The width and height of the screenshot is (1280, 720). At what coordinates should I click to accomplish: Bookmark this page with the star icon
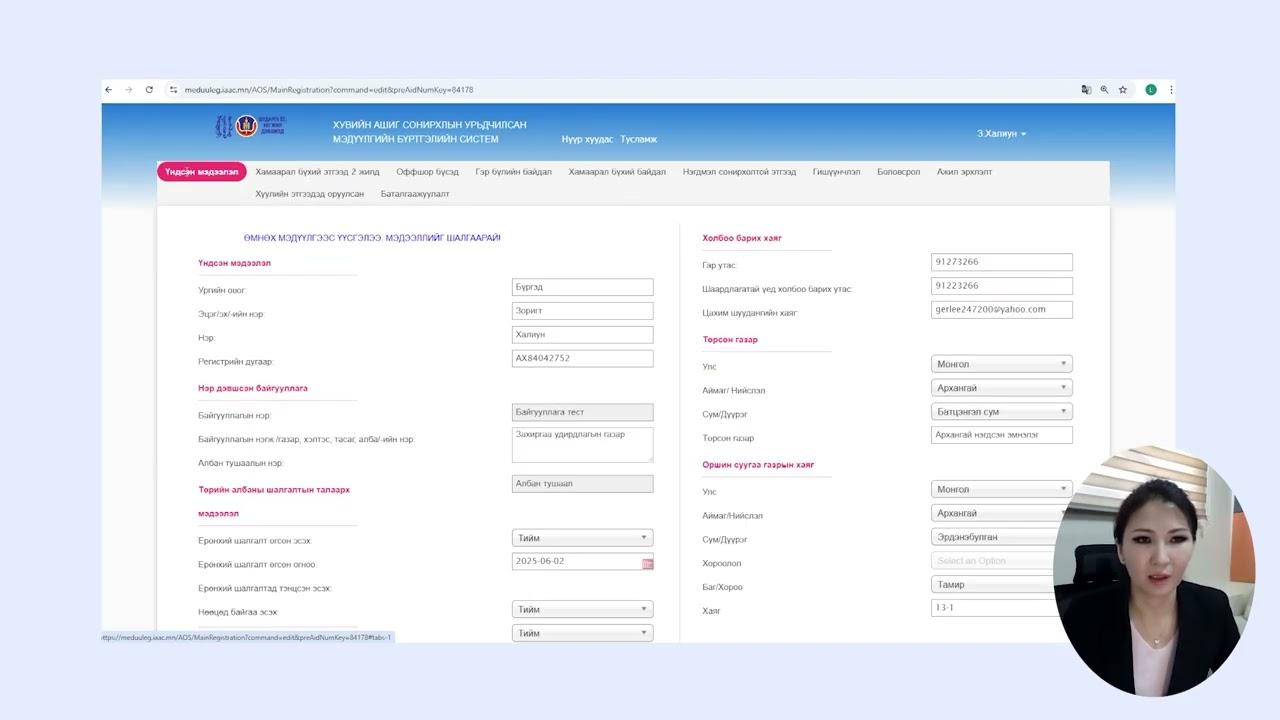tap(1123, 90)
